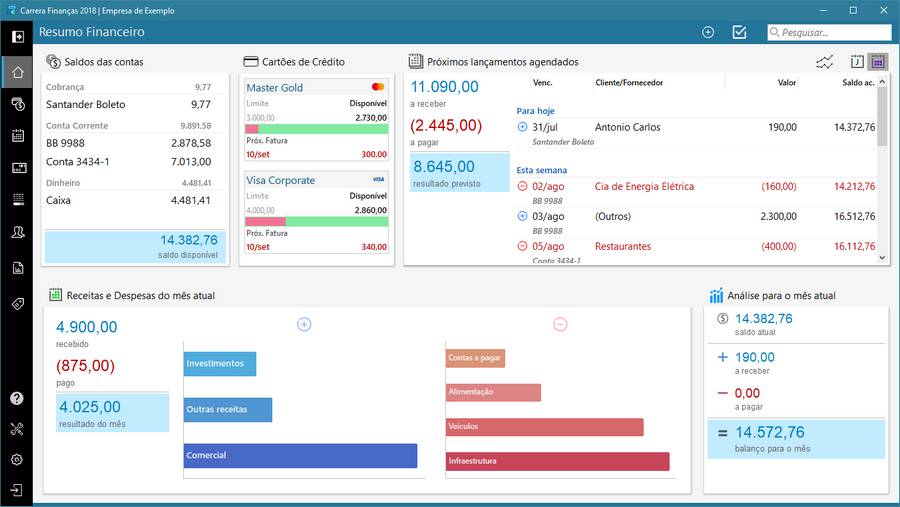Open the Visa Corporate card
This screenshot has width=900, height=507.
tap(317, 212)
